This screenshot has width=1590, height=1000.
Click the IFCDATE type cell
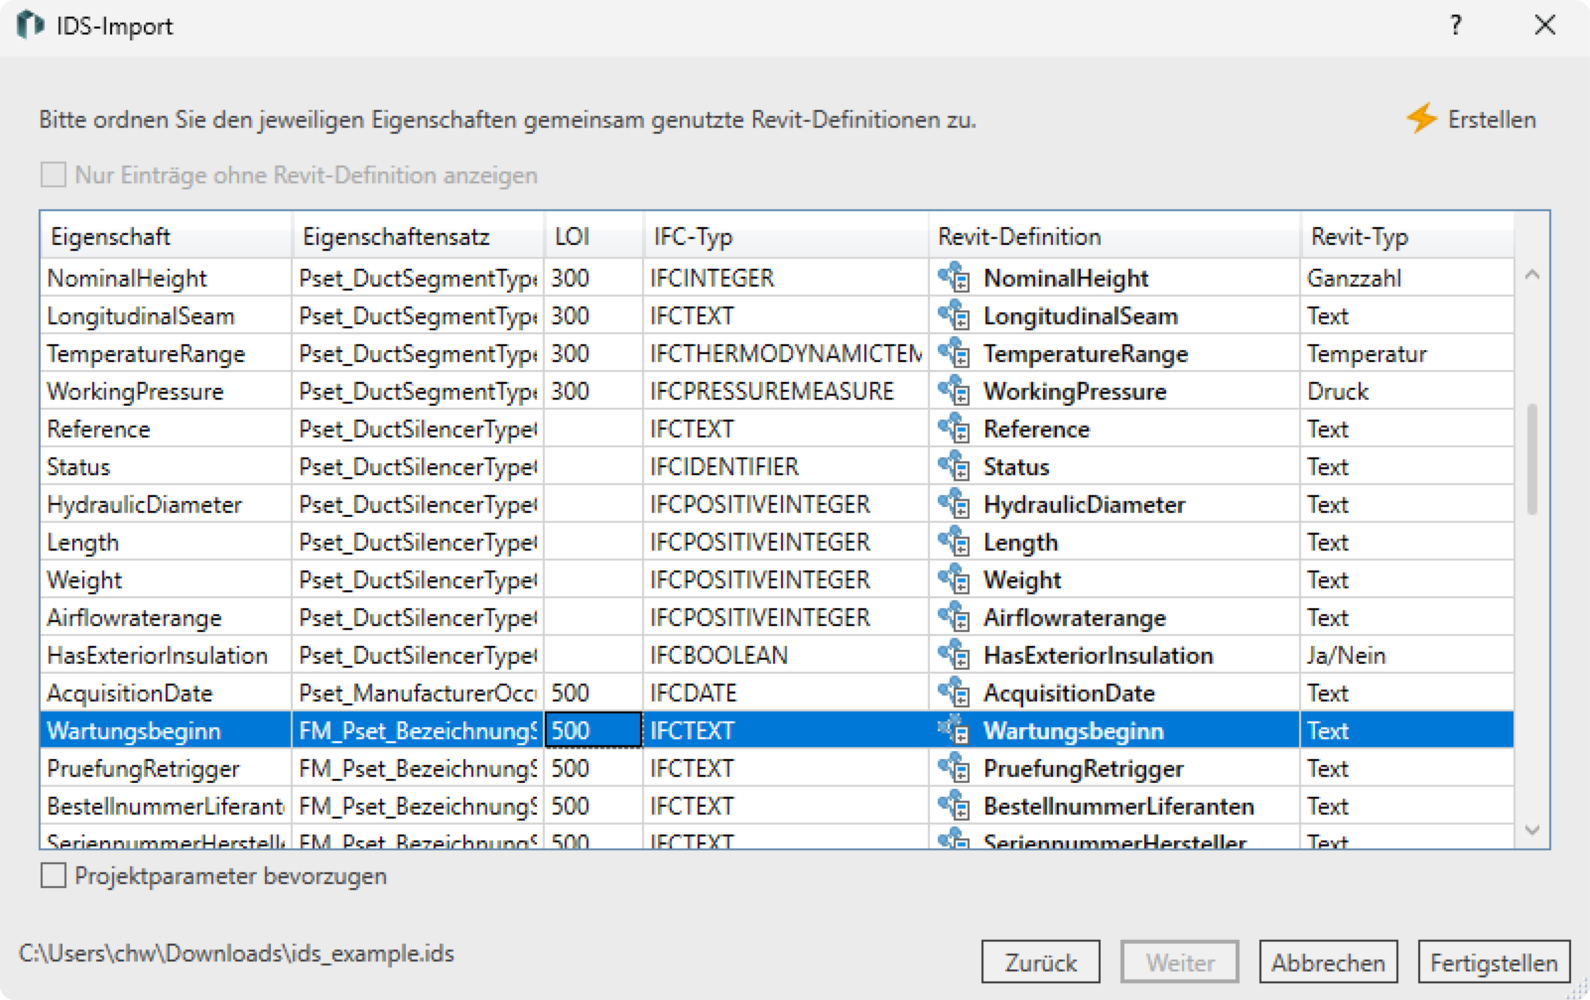[785, 692]
